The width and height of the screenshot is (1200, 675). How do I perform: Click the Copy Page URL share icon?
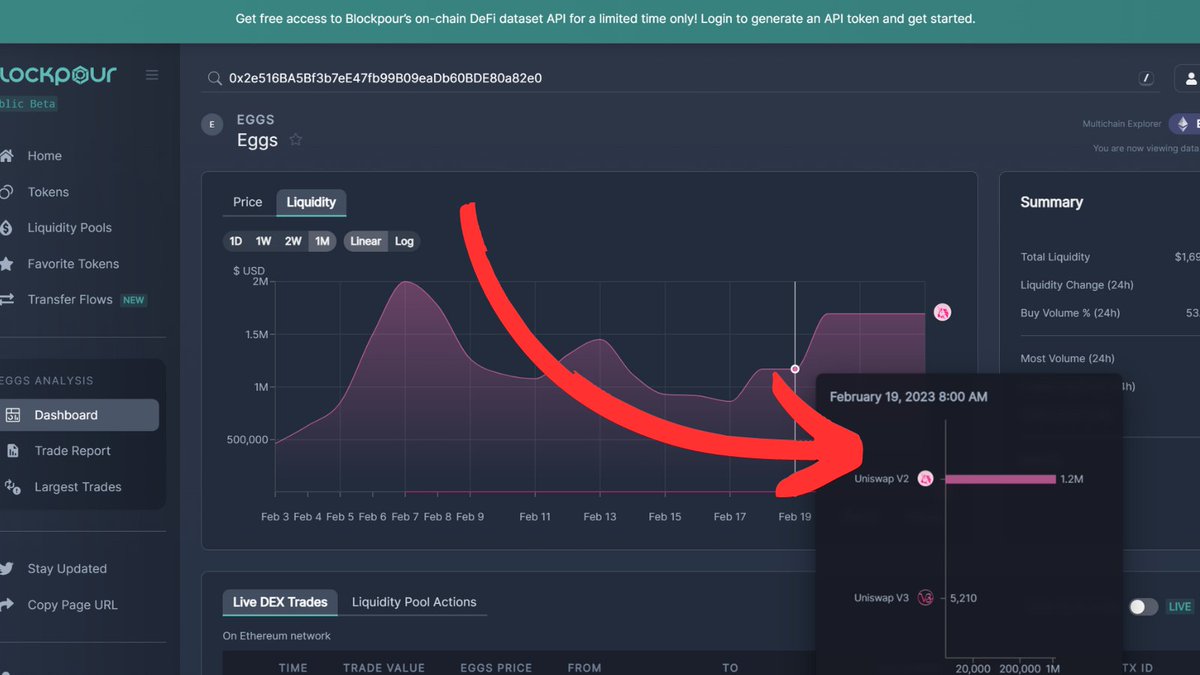point(7,605)
